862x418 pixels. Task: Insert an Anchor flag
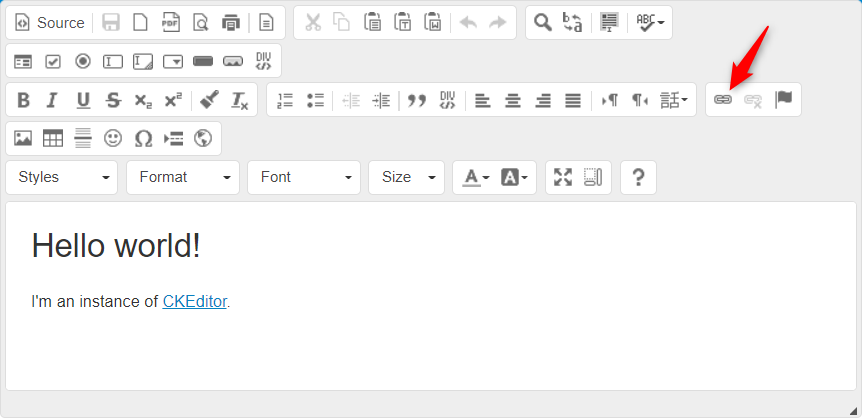pyautogui.click(x=783, y=100)
